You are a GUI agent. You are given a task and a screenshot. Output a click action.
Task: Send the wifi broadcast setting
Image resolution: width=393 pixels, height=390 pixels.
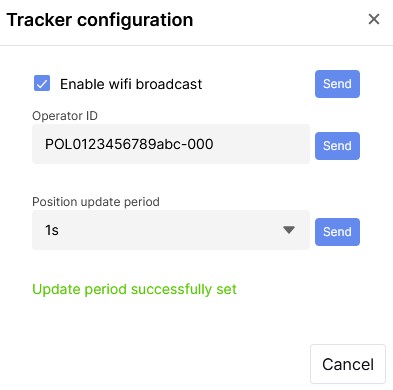337,84
